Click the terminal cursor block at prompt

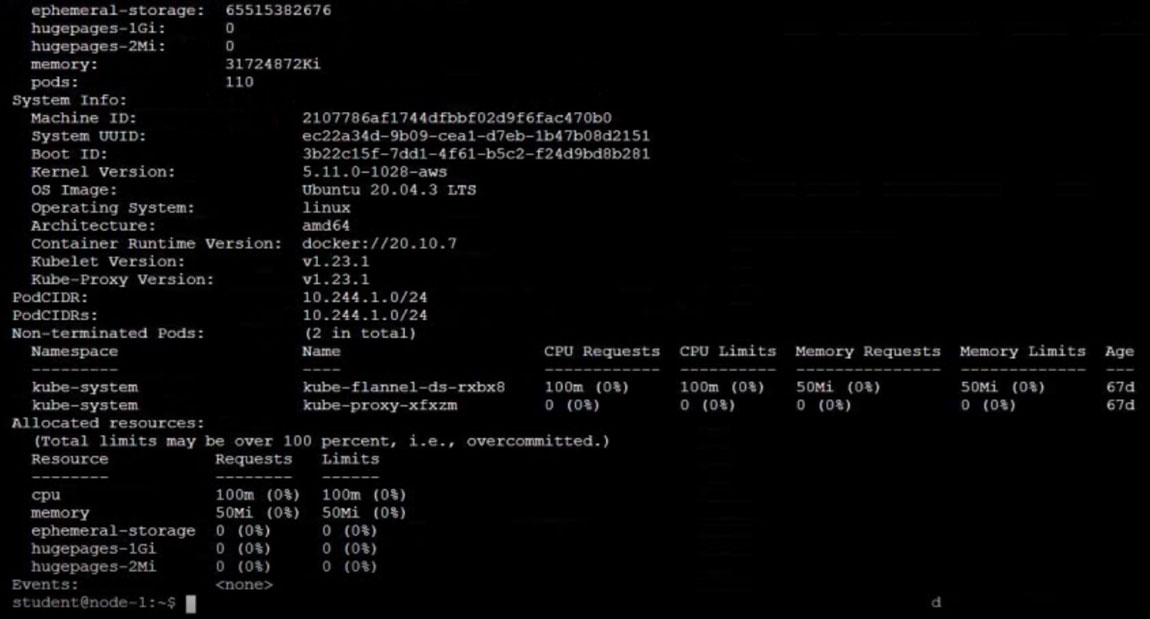(191, 604)
